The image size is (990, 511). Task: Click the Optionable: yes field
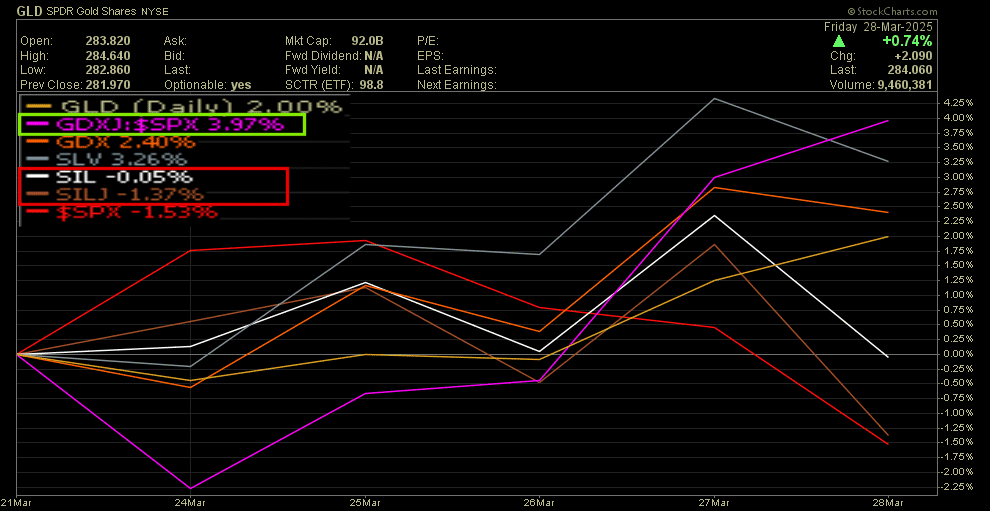[207, 85]
